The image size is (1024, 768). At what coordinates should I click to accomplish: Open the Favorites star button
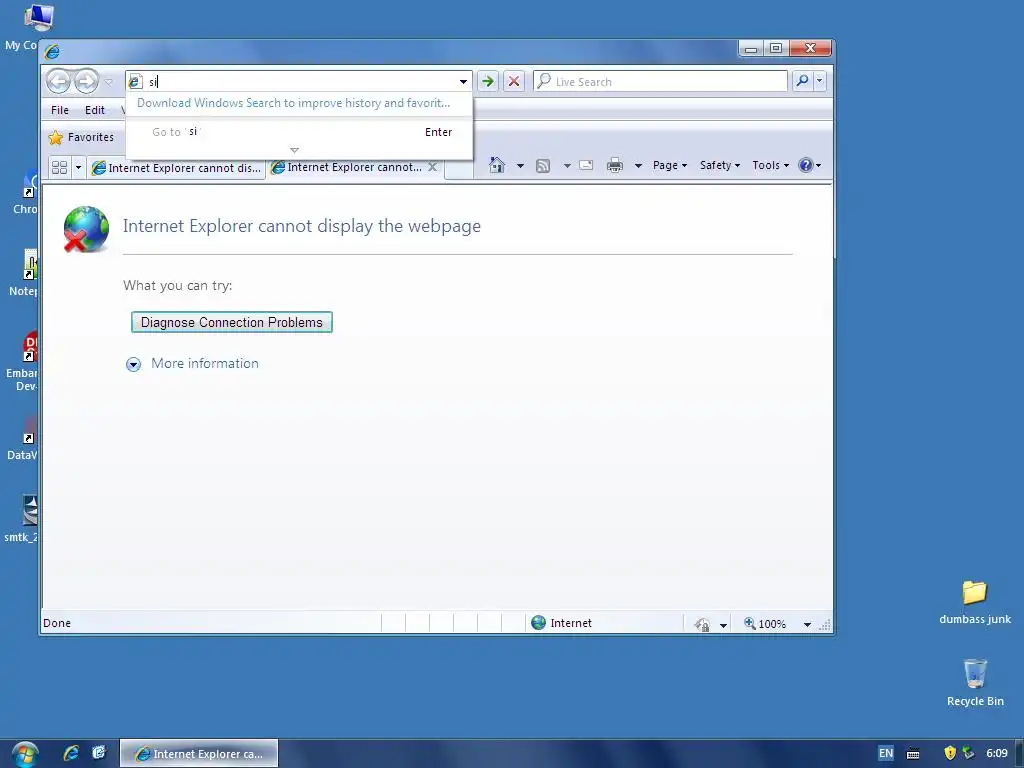[x=81, y=137]
